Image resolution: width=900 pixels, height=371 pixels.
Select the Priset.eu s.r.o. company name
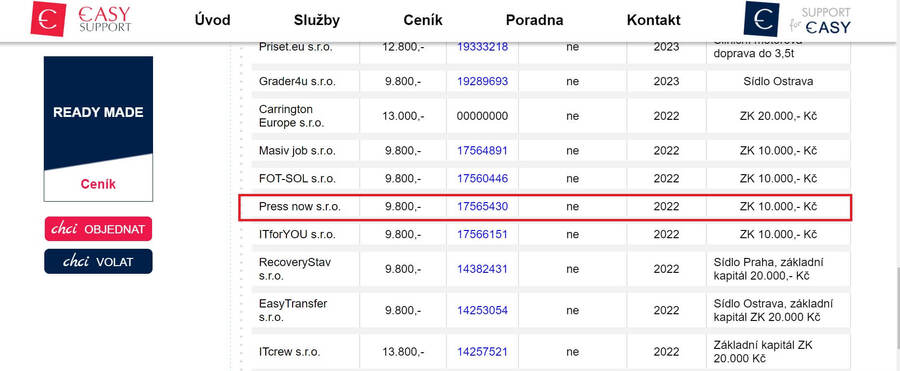coord(296,47)
